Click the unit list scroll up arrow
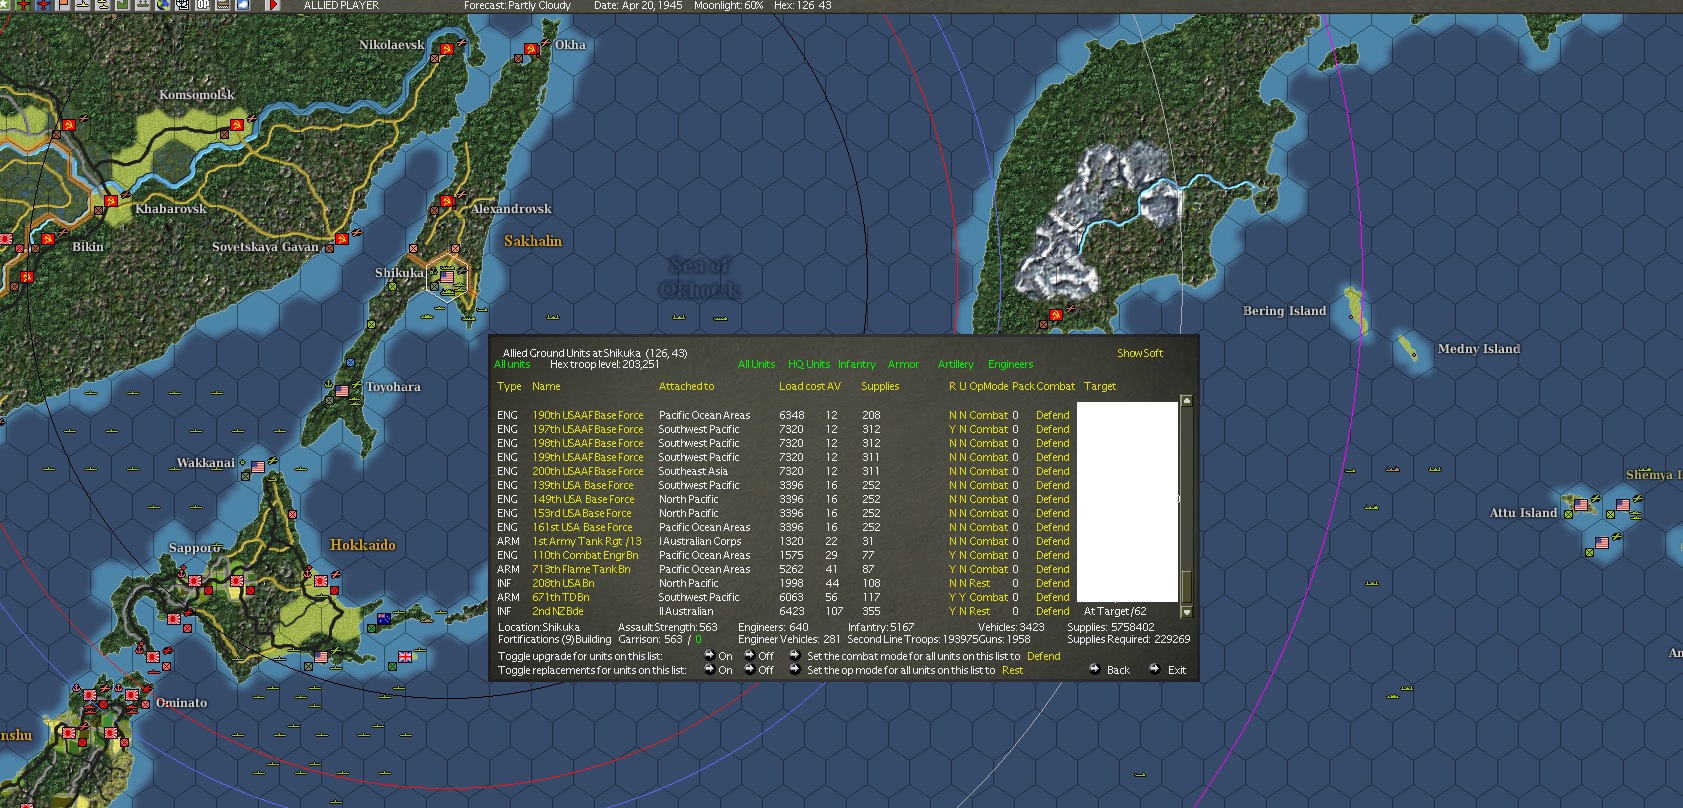This screenshot has width=1683, height=808. tap(1187, 401)
